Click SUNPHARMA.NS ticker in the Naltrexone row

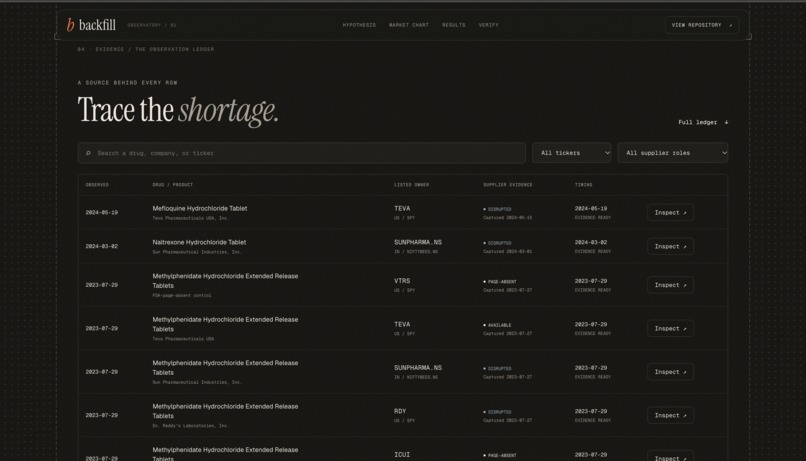point(418,242)
